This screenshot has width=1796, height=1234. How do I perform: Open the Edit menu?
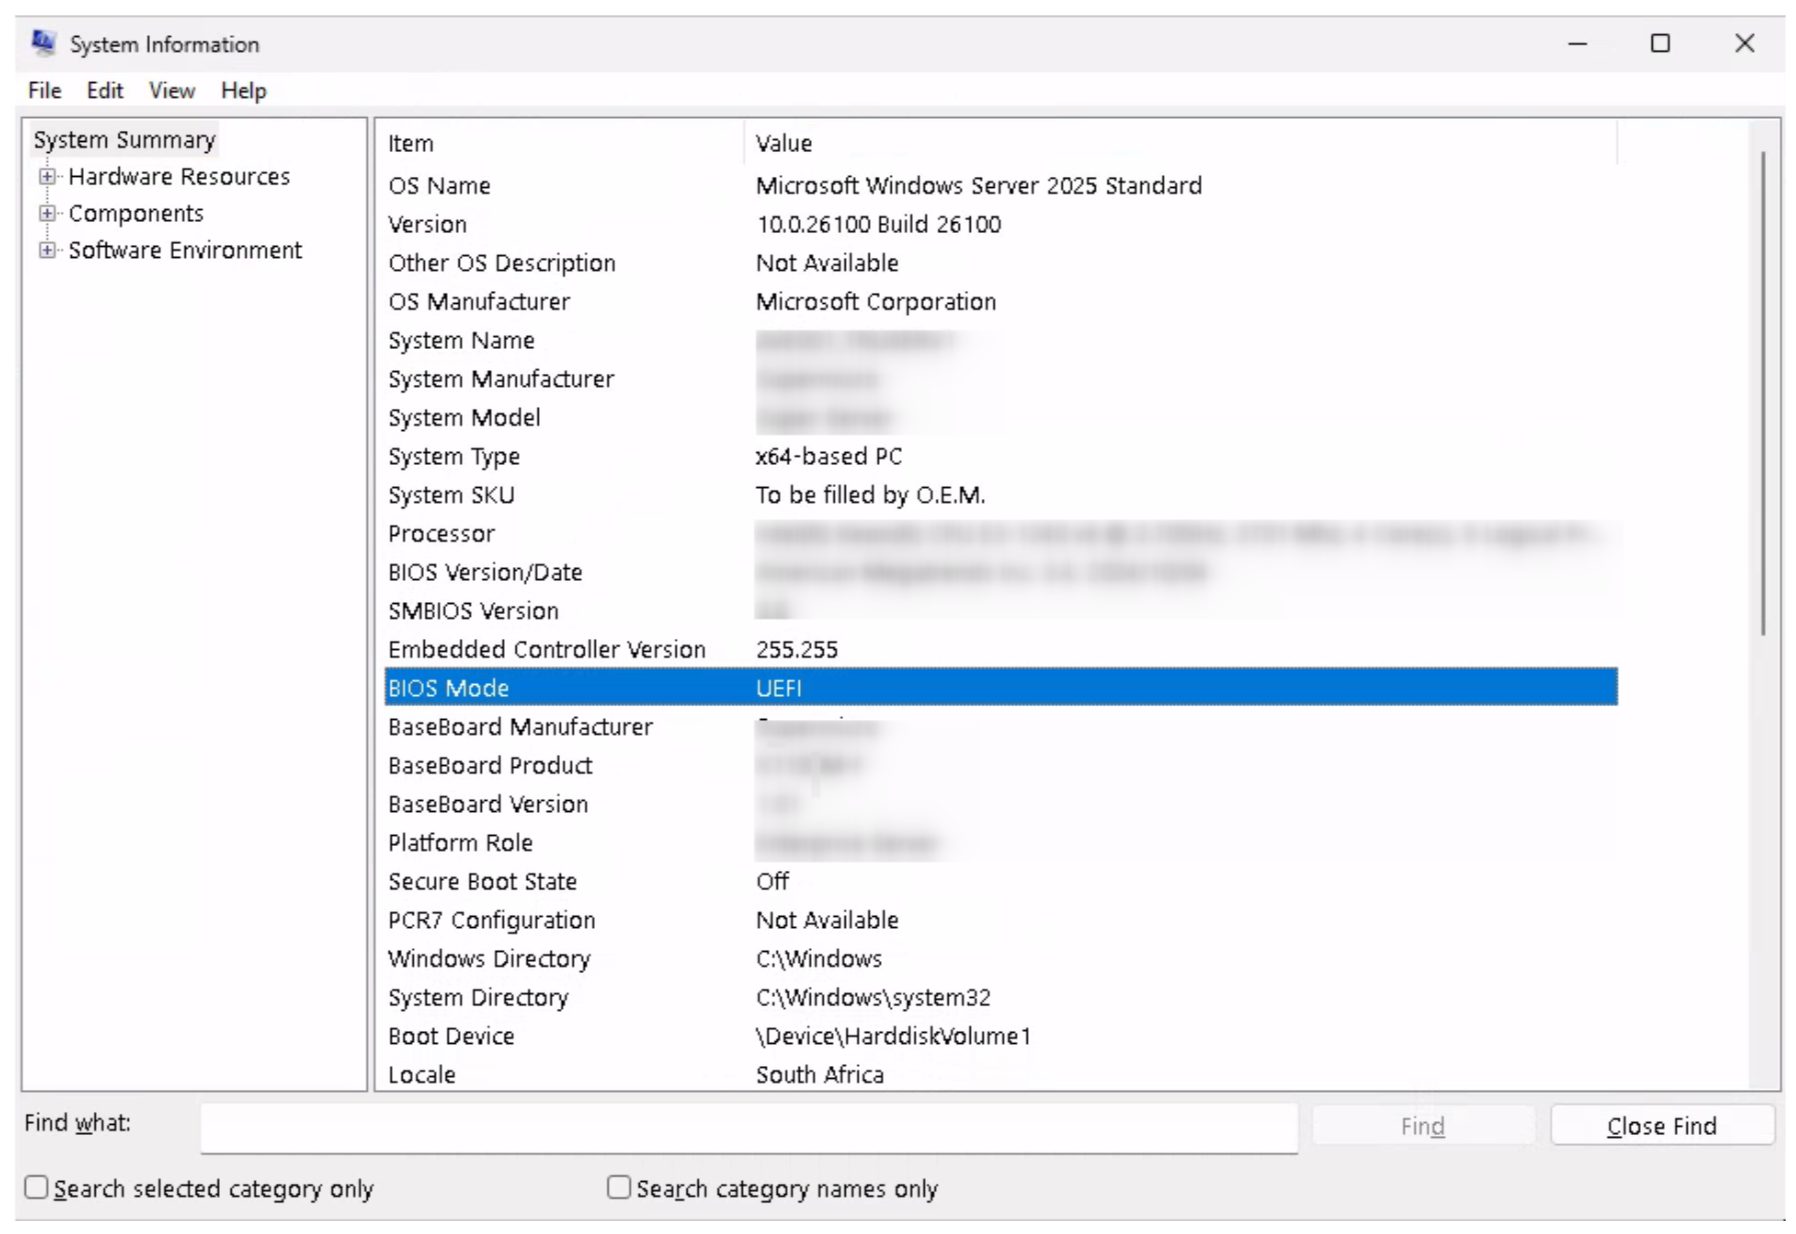pyautogui.click(x=104, y=91)
